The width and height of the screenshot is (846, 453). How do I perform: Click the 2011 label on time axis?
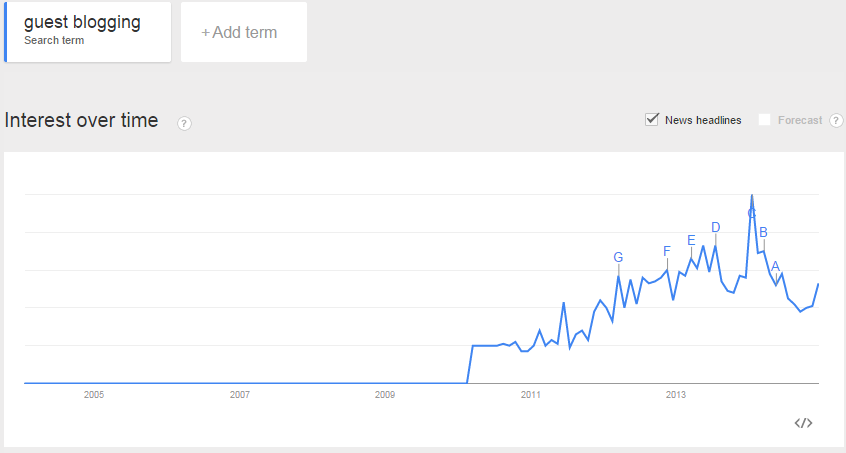530,395
